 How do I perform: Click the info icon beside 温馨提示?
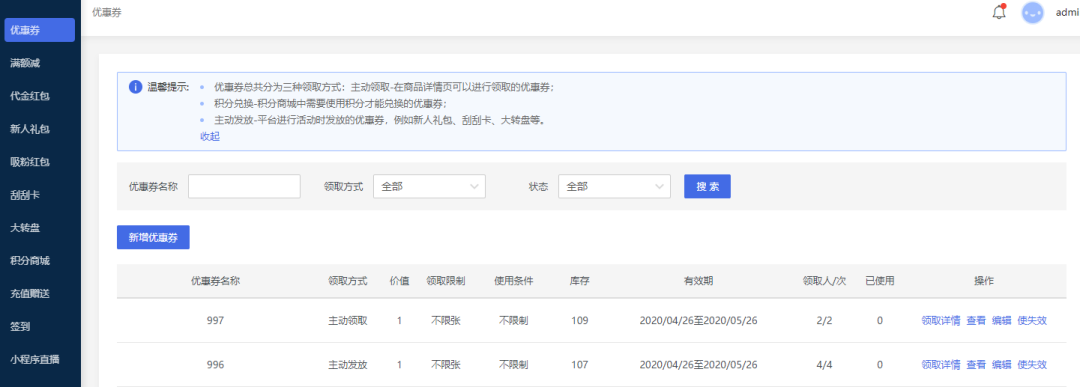135,87
